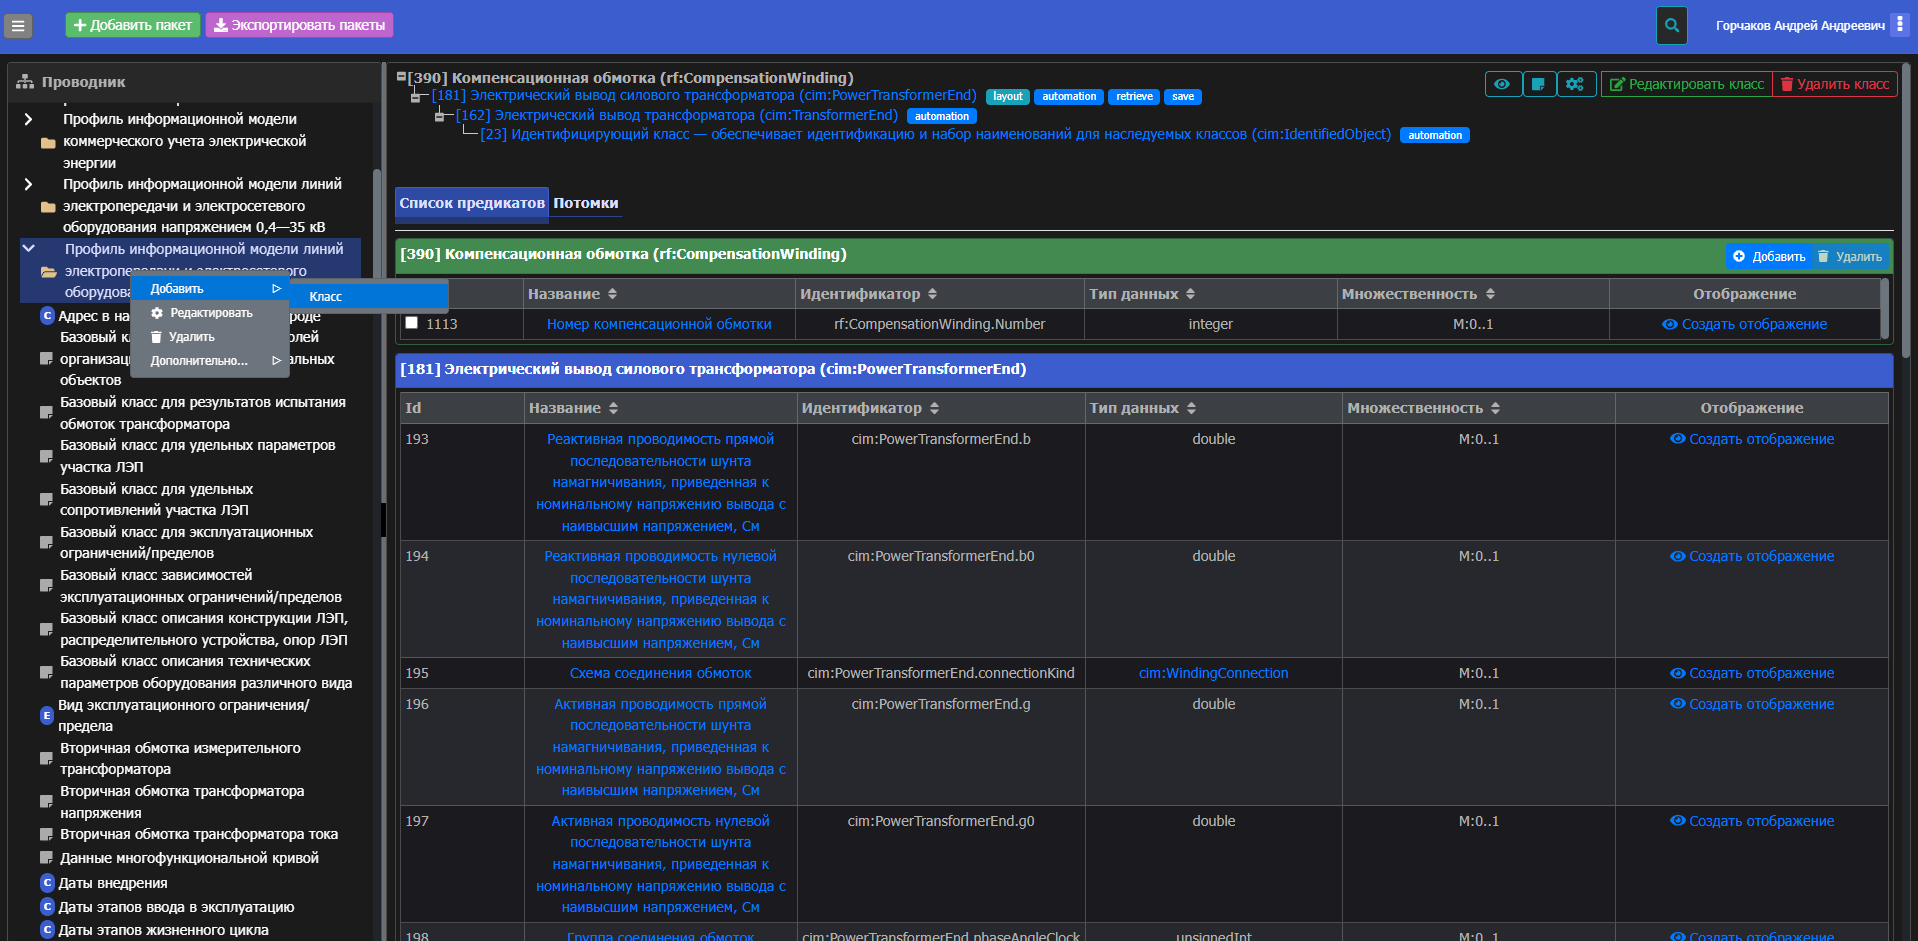Sort Тип данных column in class 181 table
This screenshot has height=941, width=1918.
tap(1191, 408)
